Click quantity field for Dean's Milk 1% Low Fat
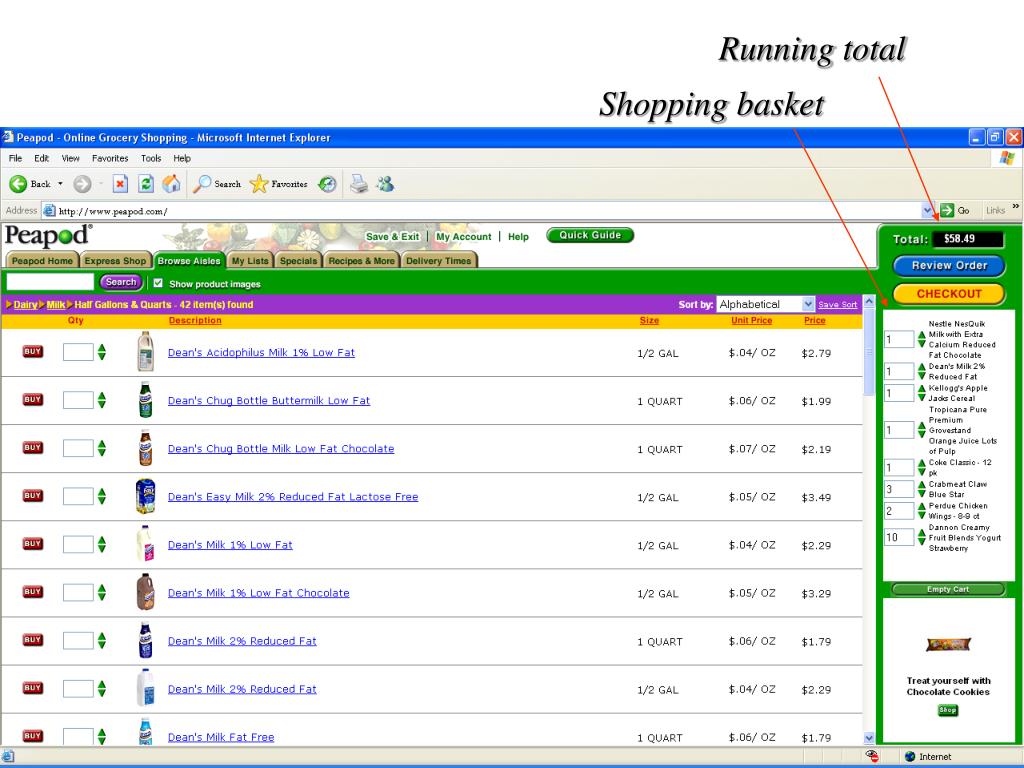Screen dimensions: 1024x768 [78, 545]
